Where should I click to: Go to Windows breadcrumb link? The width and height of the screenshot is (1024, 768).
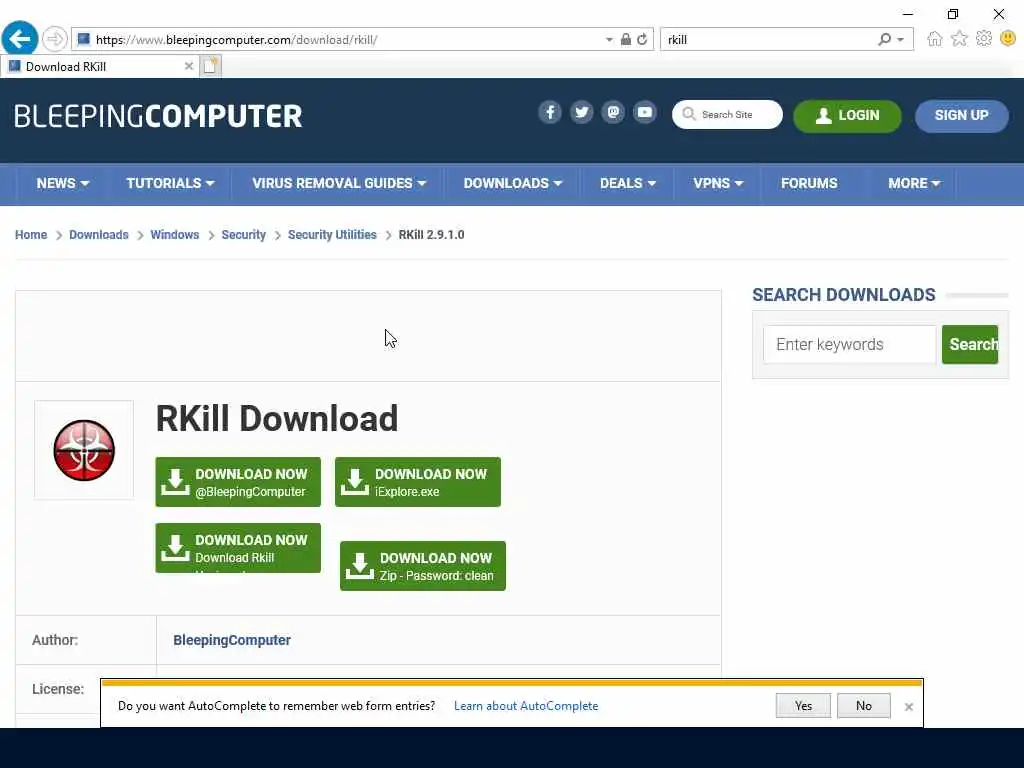click(x=174, y=235)
